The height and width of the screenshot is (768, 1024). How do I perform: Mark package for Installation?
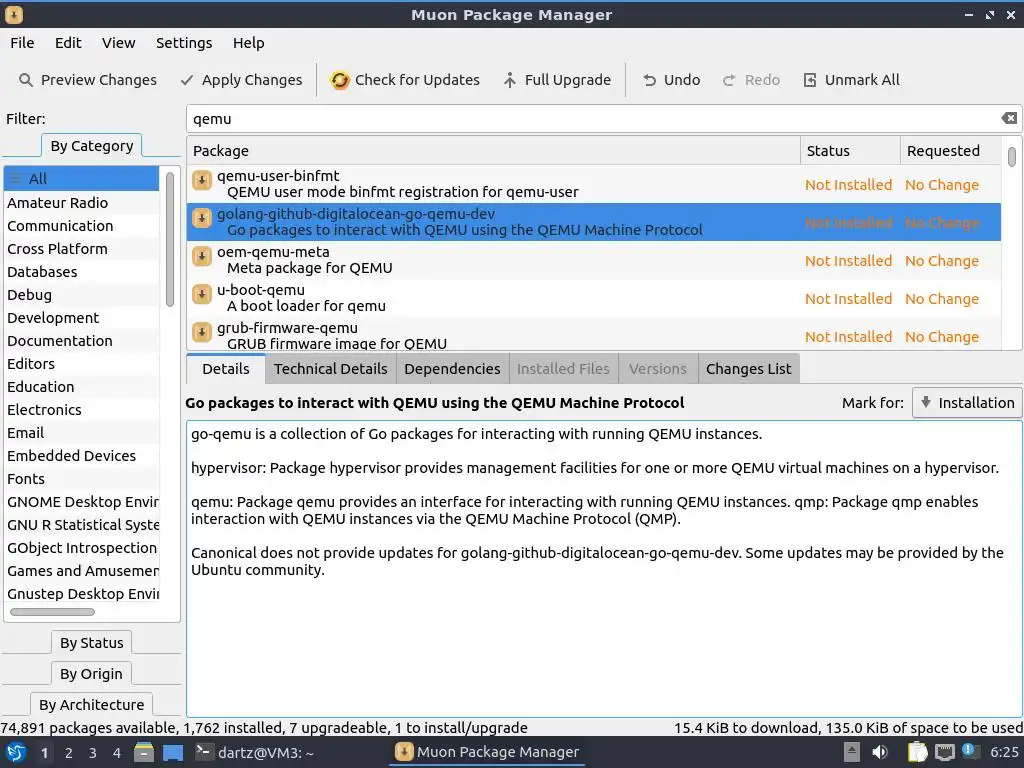(x=968, y=403)
